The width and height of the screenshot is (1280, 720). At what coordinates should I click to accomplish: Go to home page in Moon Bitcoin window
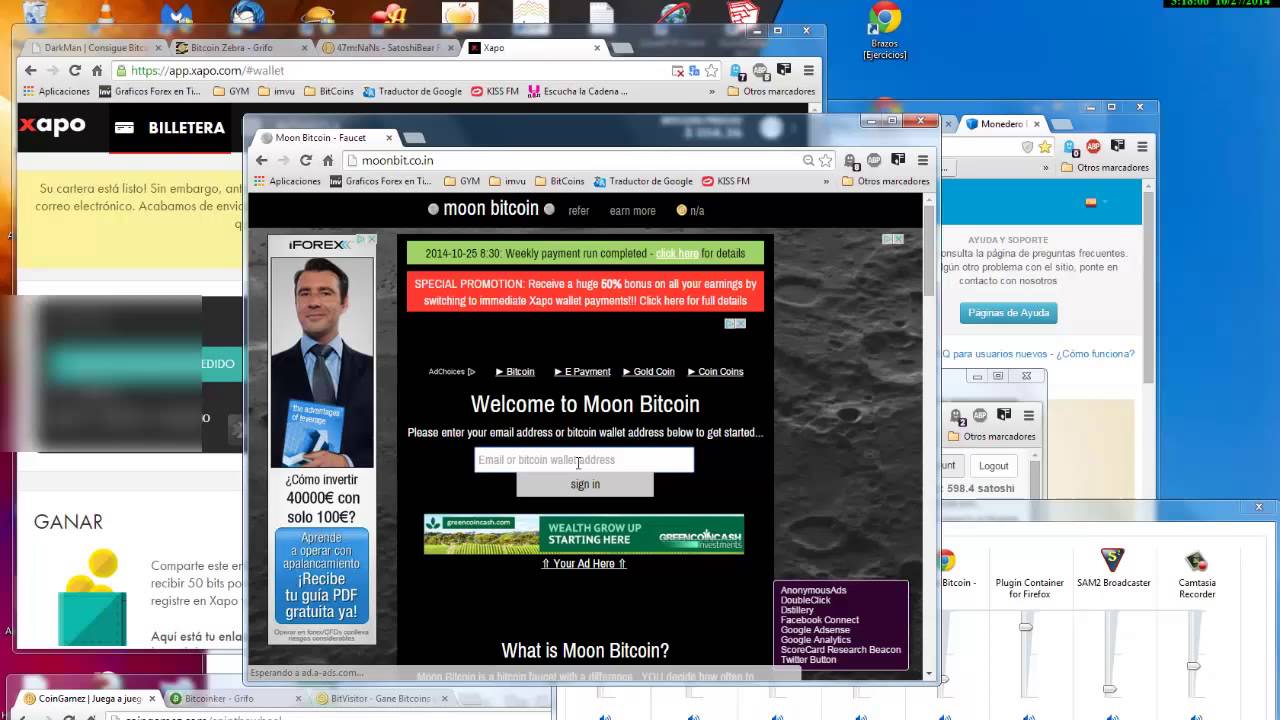pos(328,160)
